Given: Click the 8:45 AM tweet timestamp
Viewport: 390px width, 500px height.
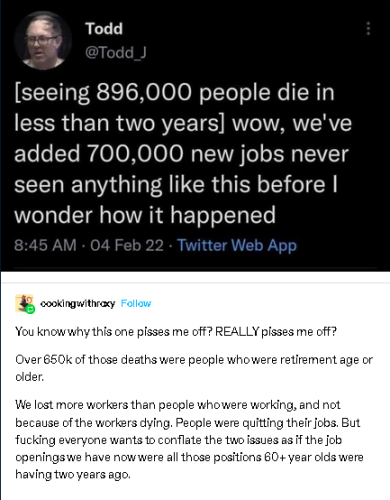Looking at the screenshot, I should pyautogui.click(x=45, y=245).
